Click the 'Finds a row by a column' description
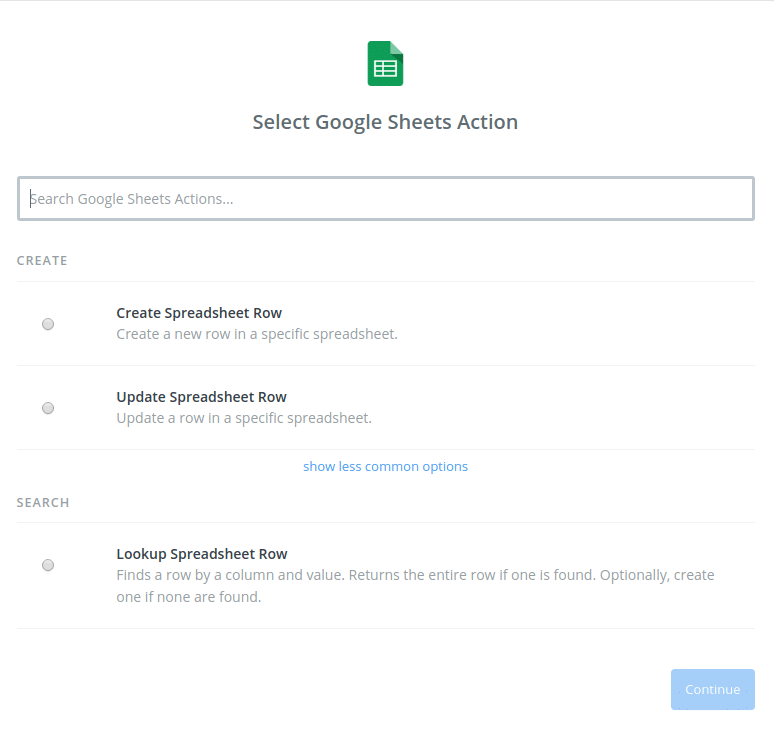The height and width of the screenshot is (748, 774). coord(415,586)
